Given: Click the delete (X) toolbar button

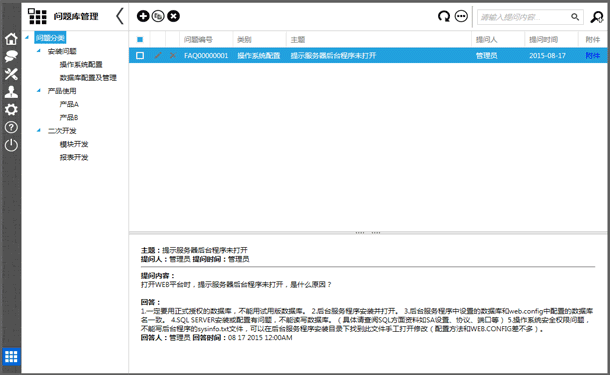Looking at the screenshot, I should pyautogui.click(x=174, y=16).
